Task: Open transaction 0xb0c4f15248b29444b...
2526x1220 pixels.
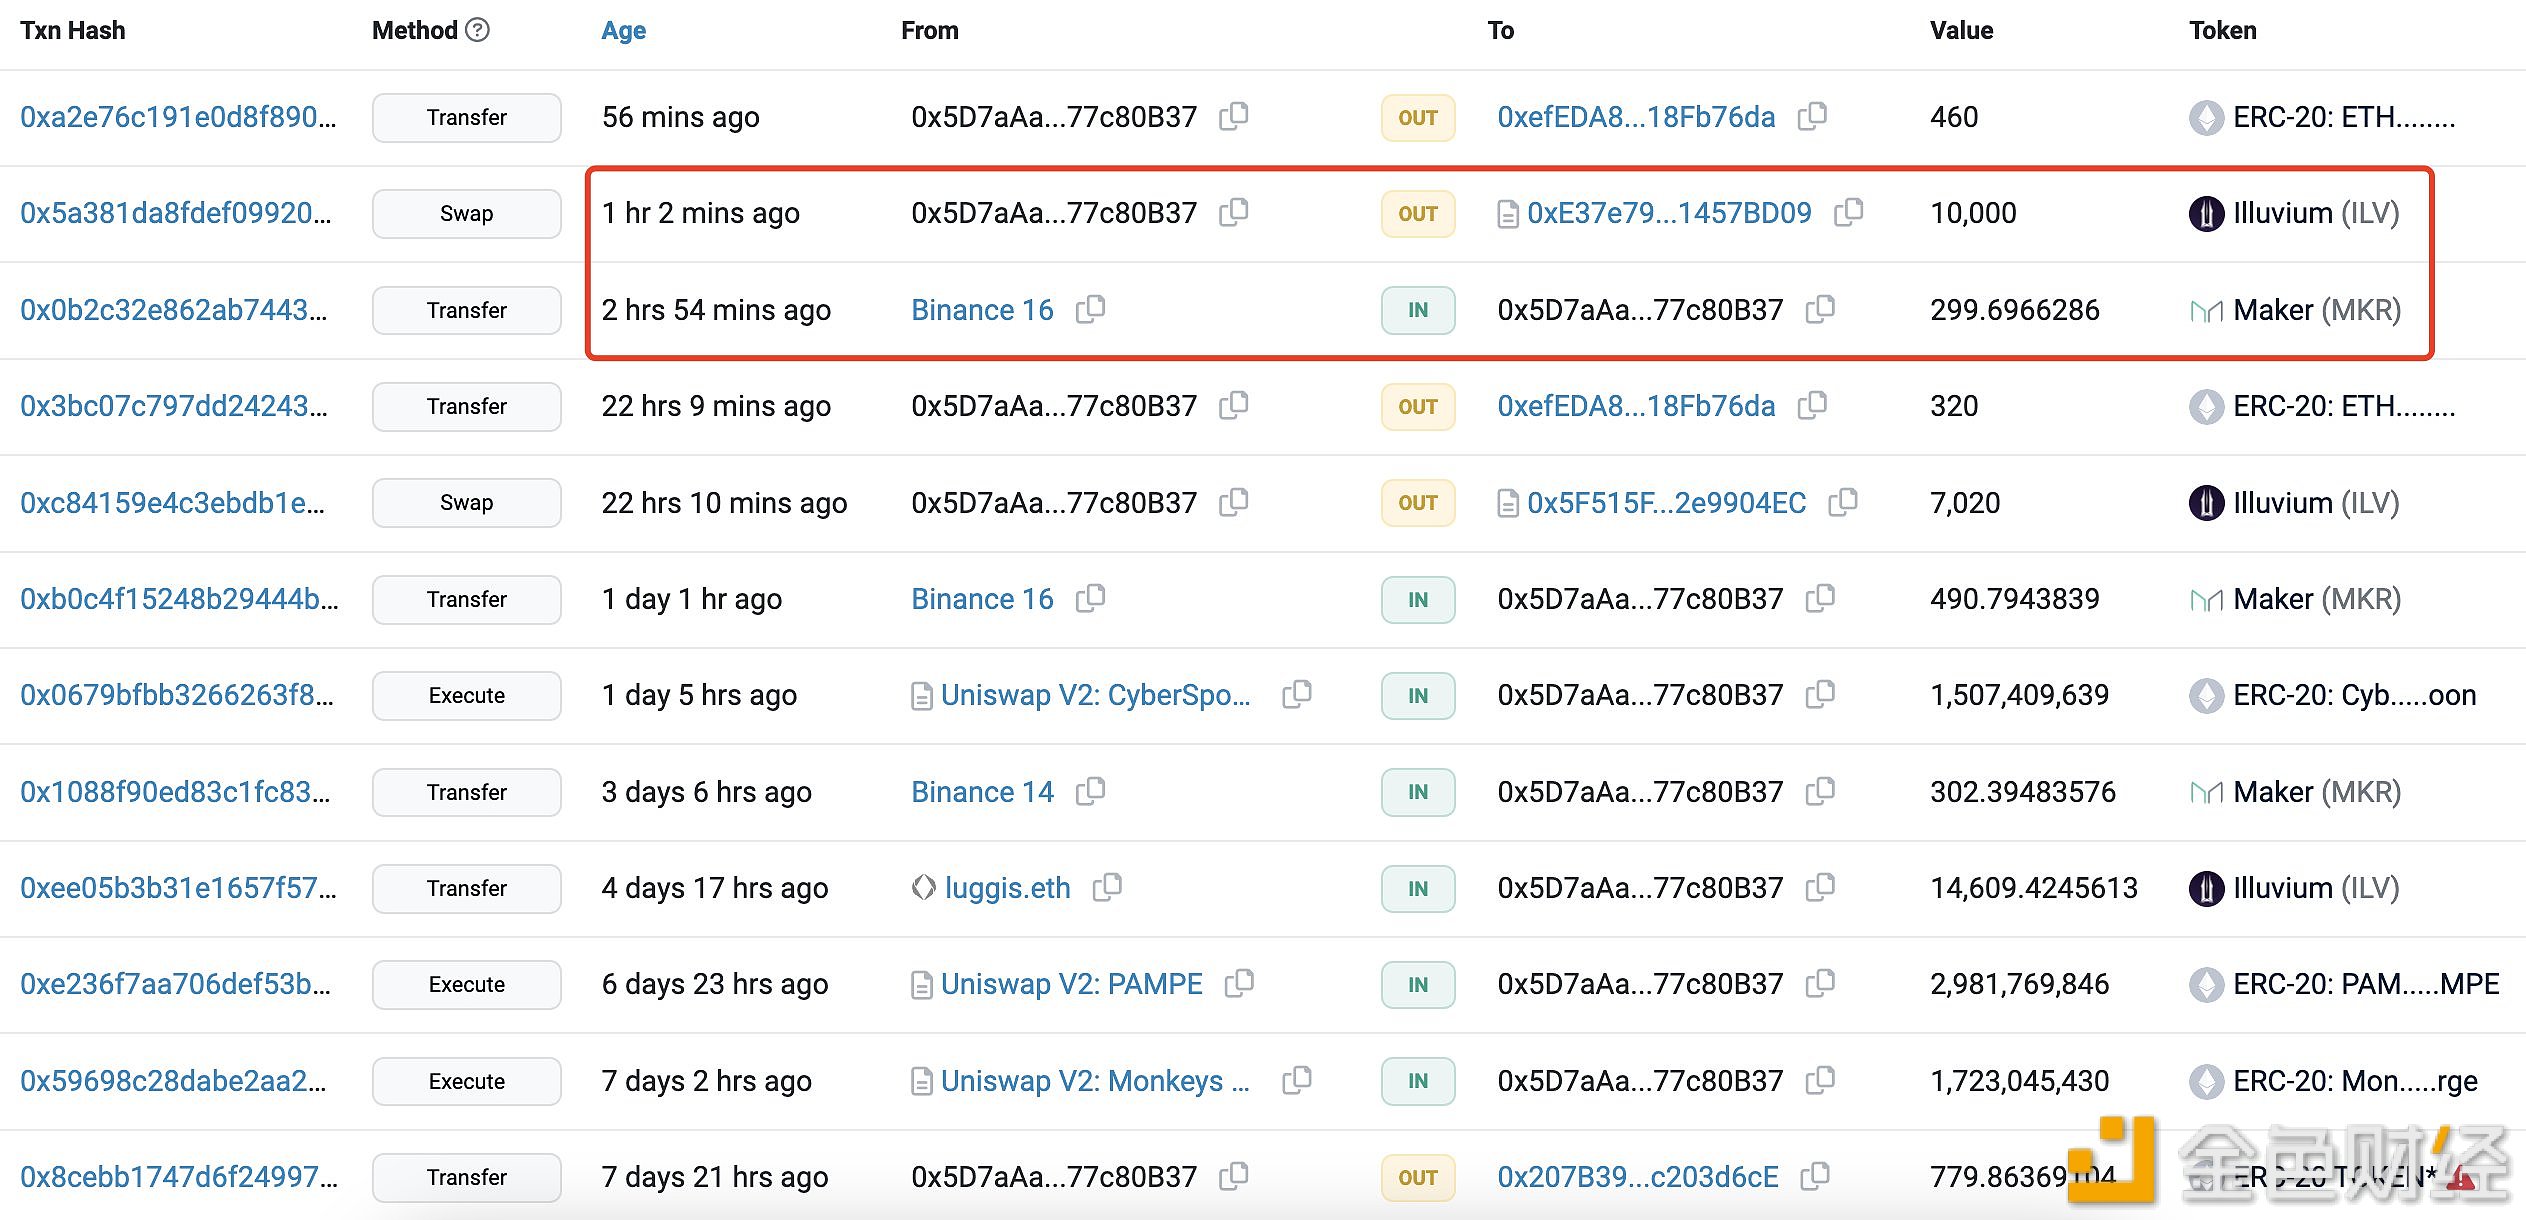Action: tap(179, 599)
